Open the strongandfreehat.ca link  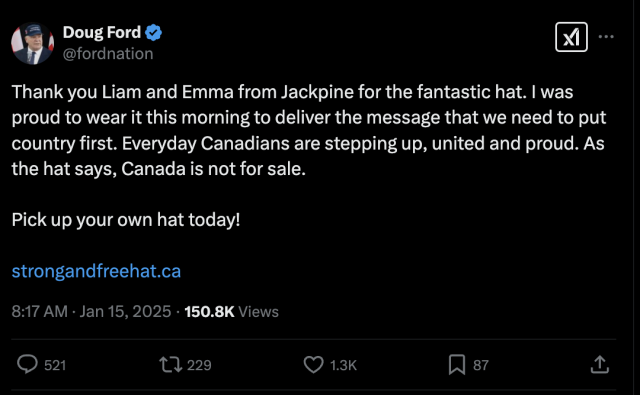tap(96, 271)
